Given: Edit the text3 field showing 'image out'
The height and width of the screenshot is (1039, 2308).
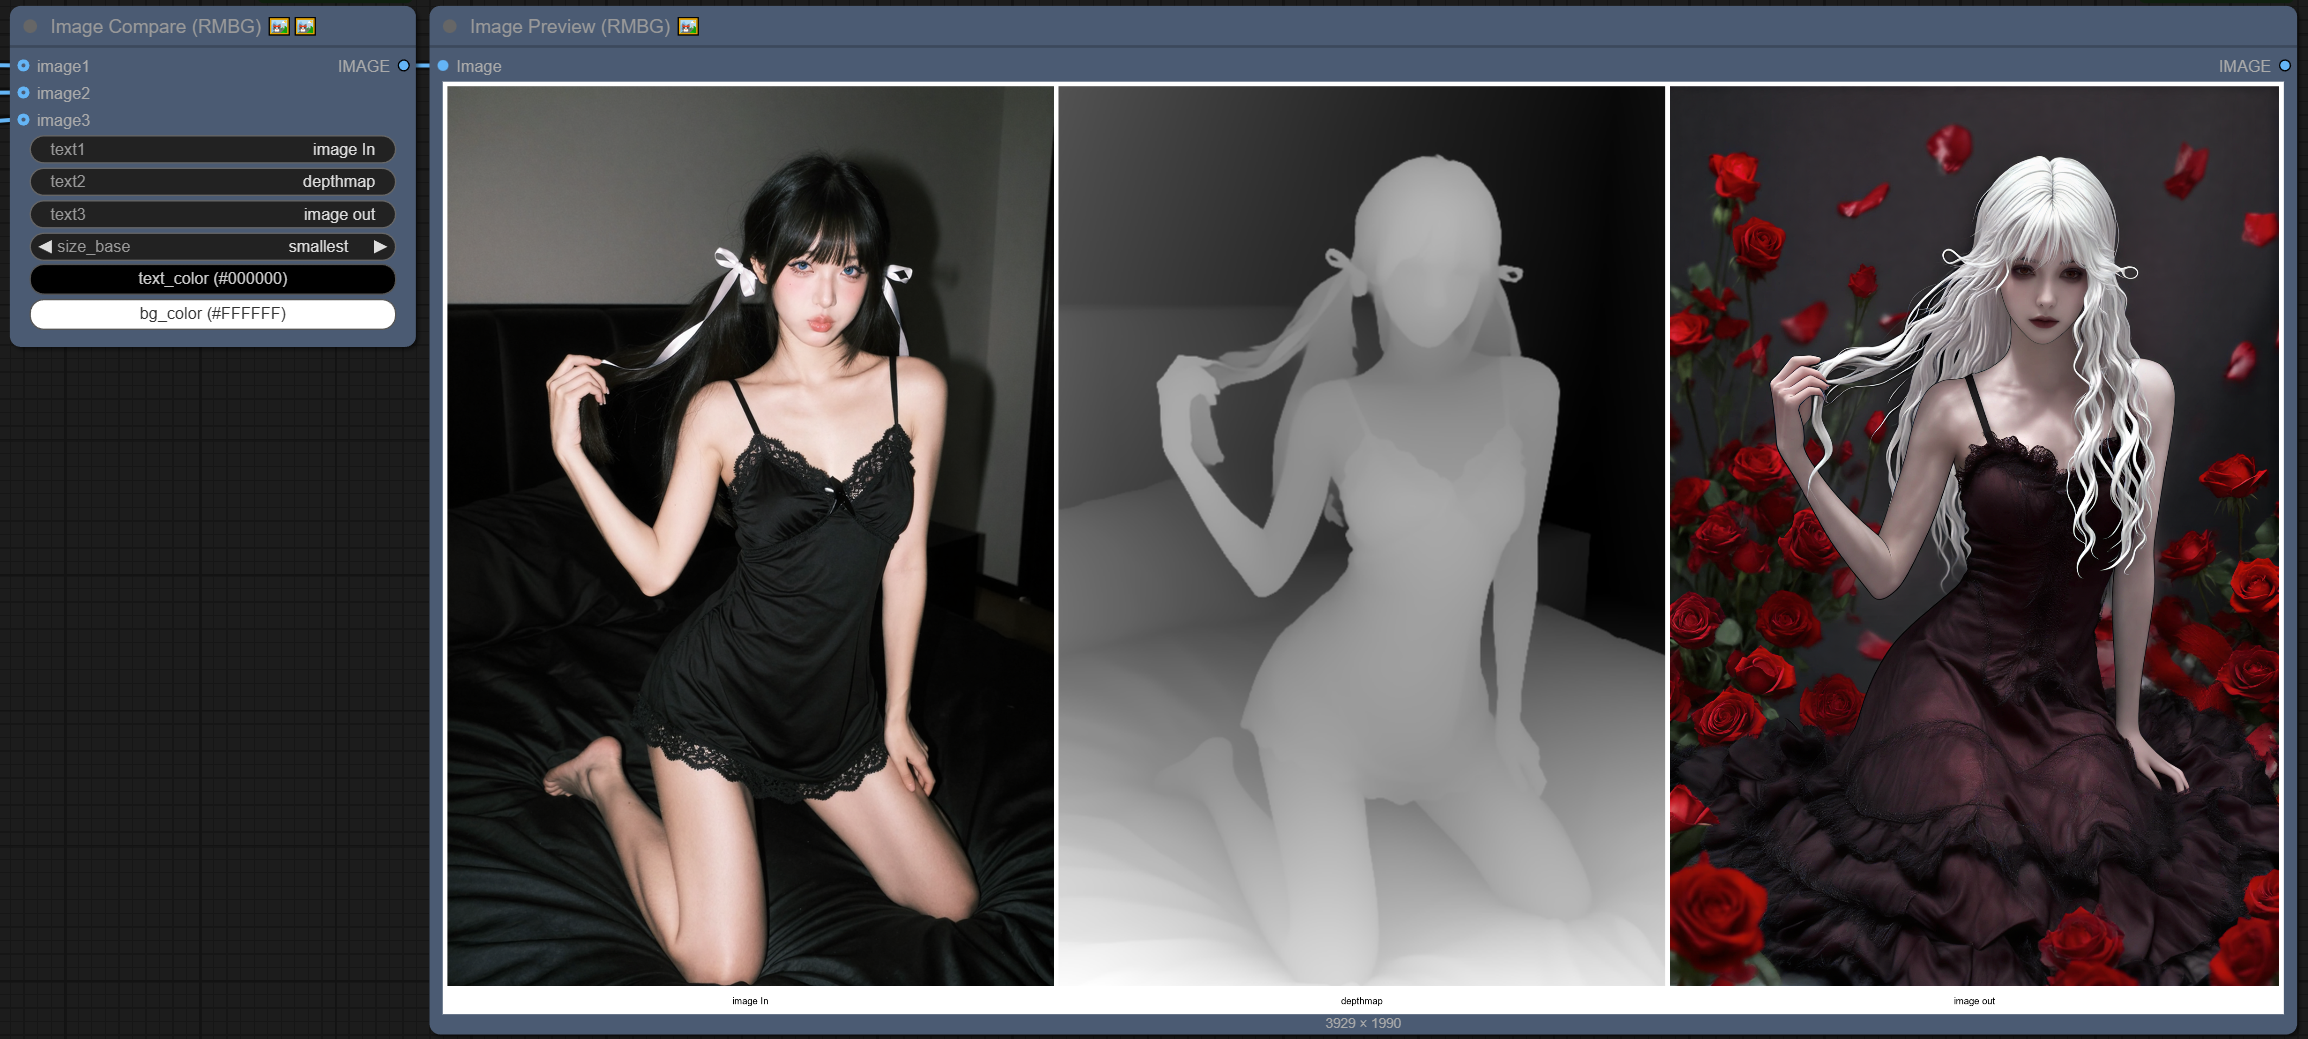Looking at the screenshot, I should click(x=212, y=214).
